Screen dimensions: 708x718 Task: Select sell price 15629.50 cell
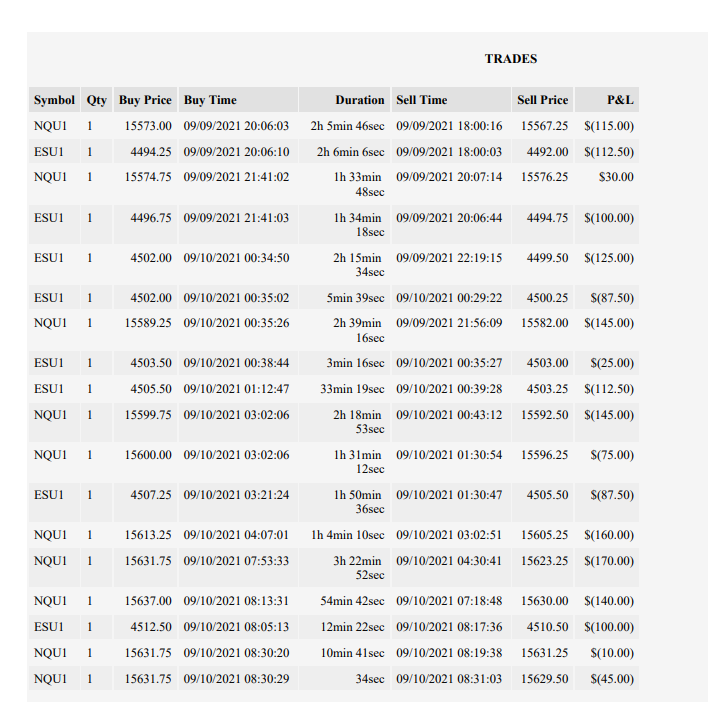pos(543,679)
